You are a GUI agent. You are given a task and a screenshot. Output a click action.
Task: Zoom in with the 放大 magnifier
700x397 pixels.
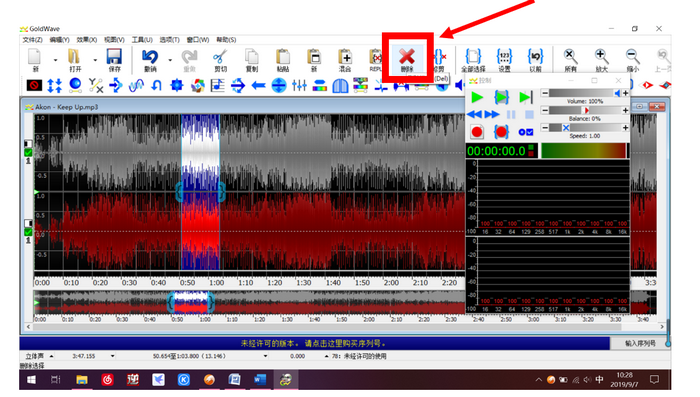click(601, 60)
